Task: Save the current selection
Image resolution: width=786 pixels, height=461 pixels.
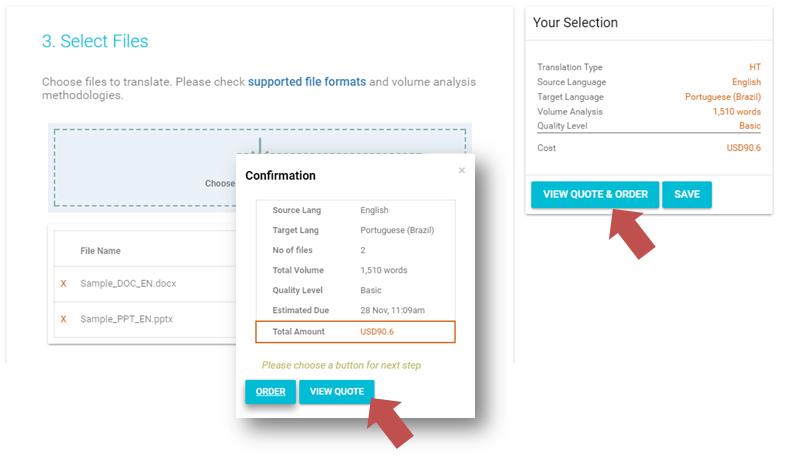Action: point(687,194)
